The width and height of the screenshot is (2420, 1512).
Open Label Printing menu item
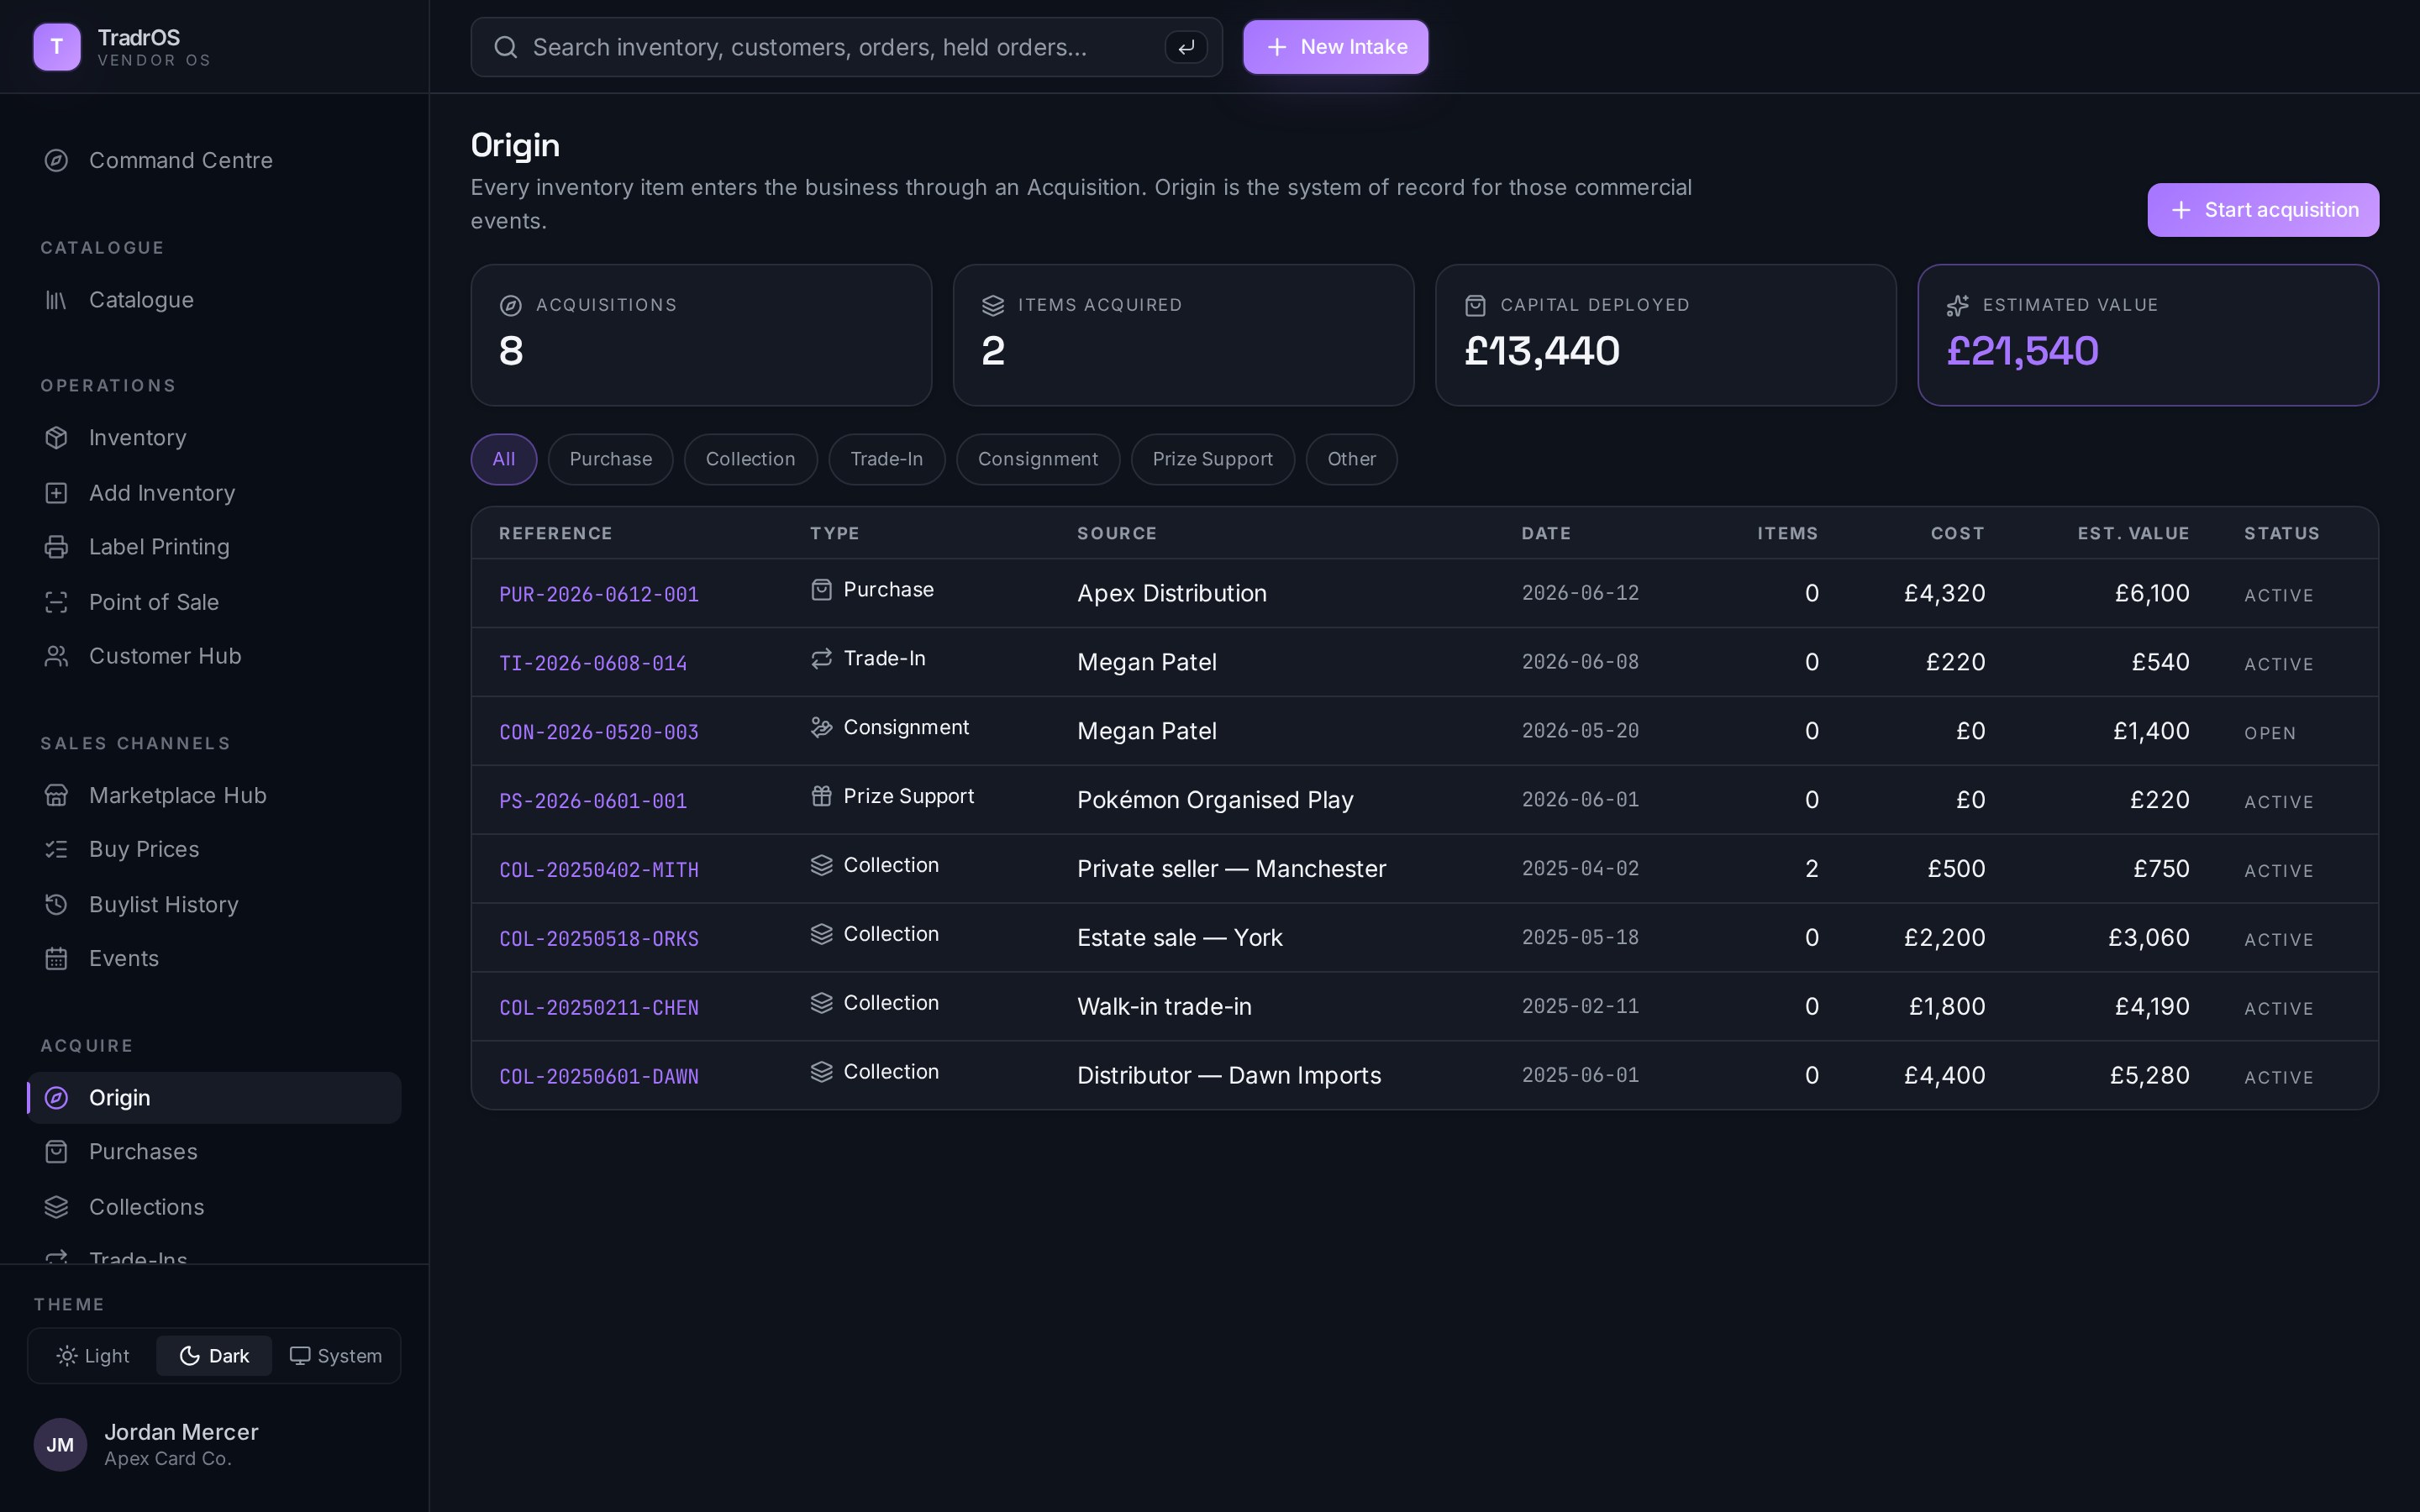pyautogui.click(x=214, y=547)
